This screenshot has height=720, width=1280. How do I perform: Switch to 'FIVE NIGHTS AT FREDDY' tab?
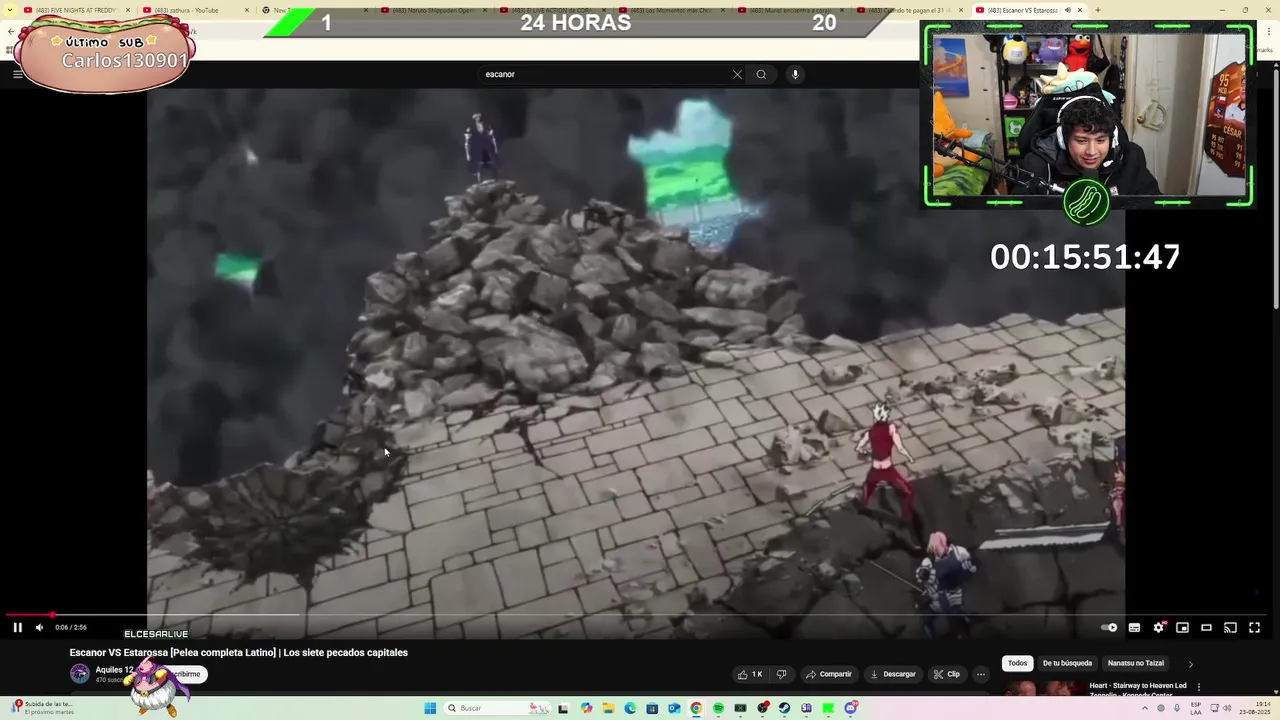(x=76, y=10)
